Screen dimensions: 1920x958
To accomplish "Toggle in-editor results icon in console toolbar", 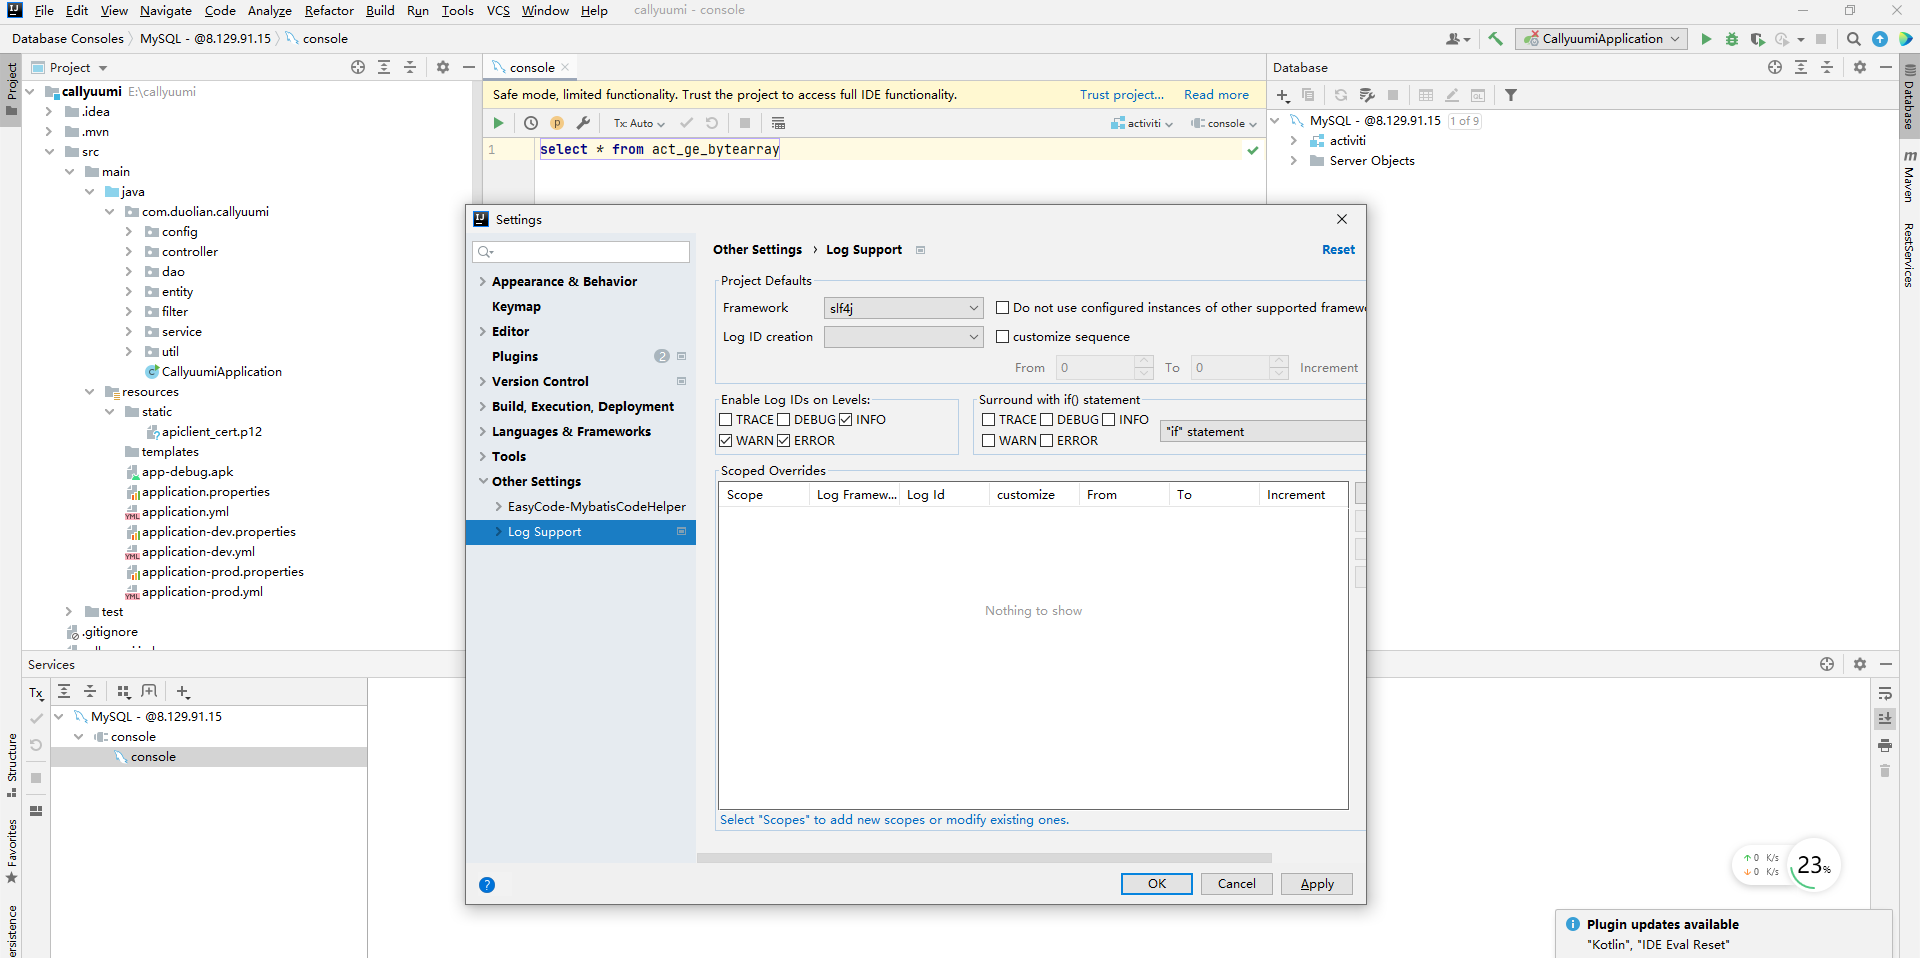I will [778, 123].
